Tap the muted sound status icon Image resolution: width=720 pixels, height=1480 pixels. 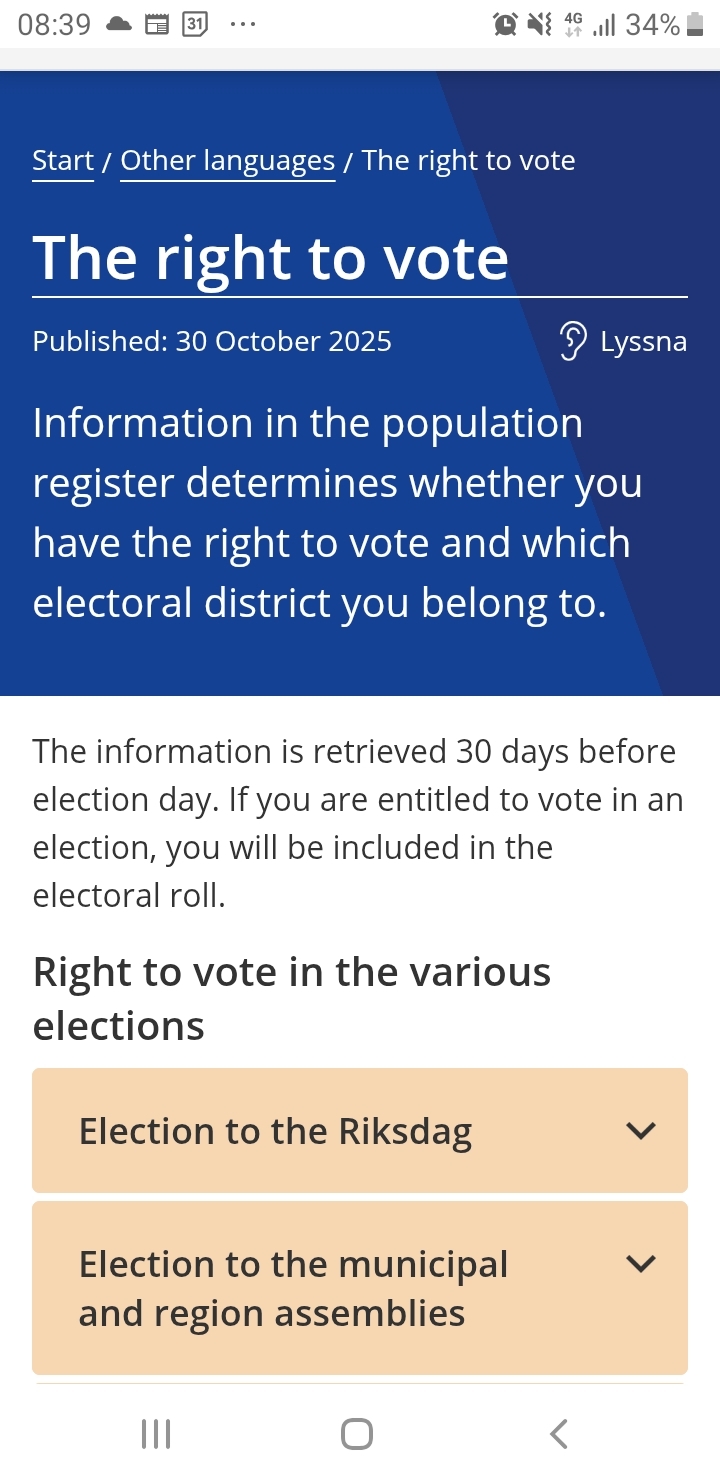click(539, 25)
